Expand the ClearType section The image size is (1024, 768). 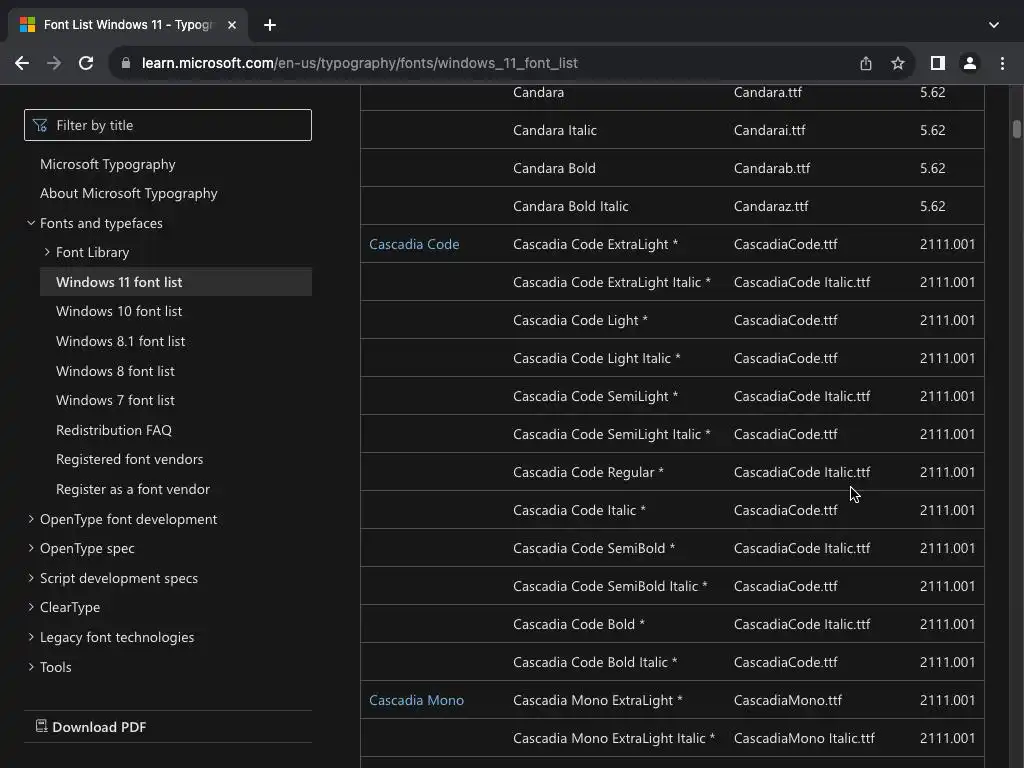(x=31, y=607)
